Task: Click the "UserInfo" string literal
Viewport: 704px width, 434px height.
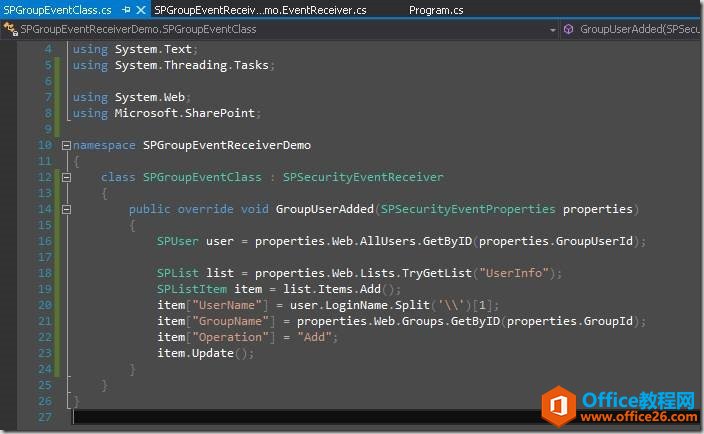Action: (x=514, y=273)
